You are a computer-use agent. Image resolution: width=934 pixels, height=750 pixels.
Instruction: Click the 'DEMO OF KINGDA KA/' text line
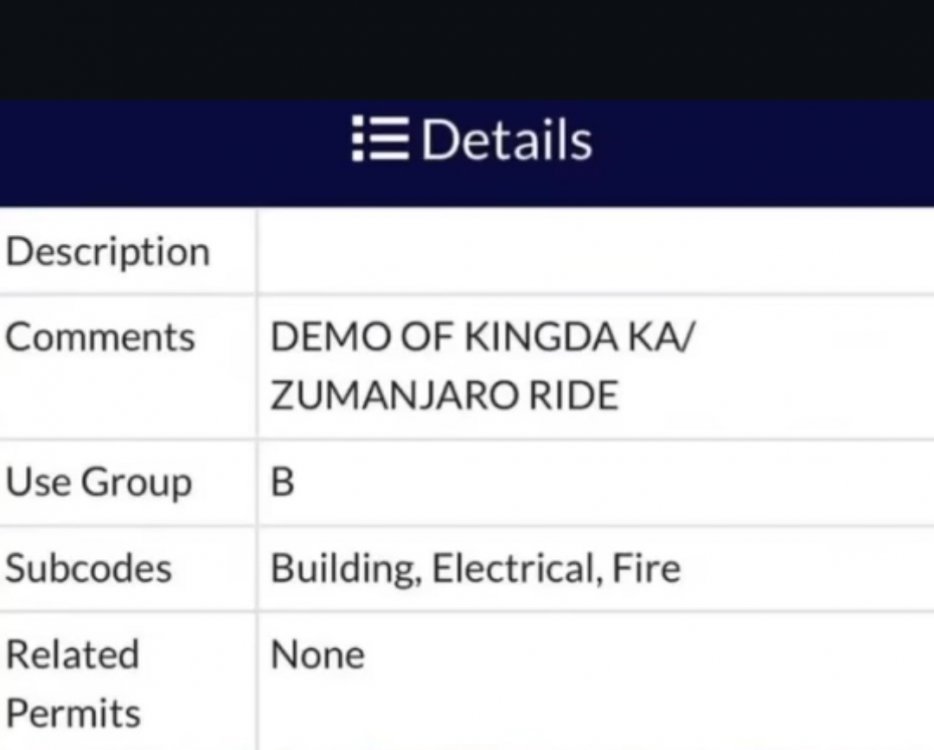tap(482, 338)
